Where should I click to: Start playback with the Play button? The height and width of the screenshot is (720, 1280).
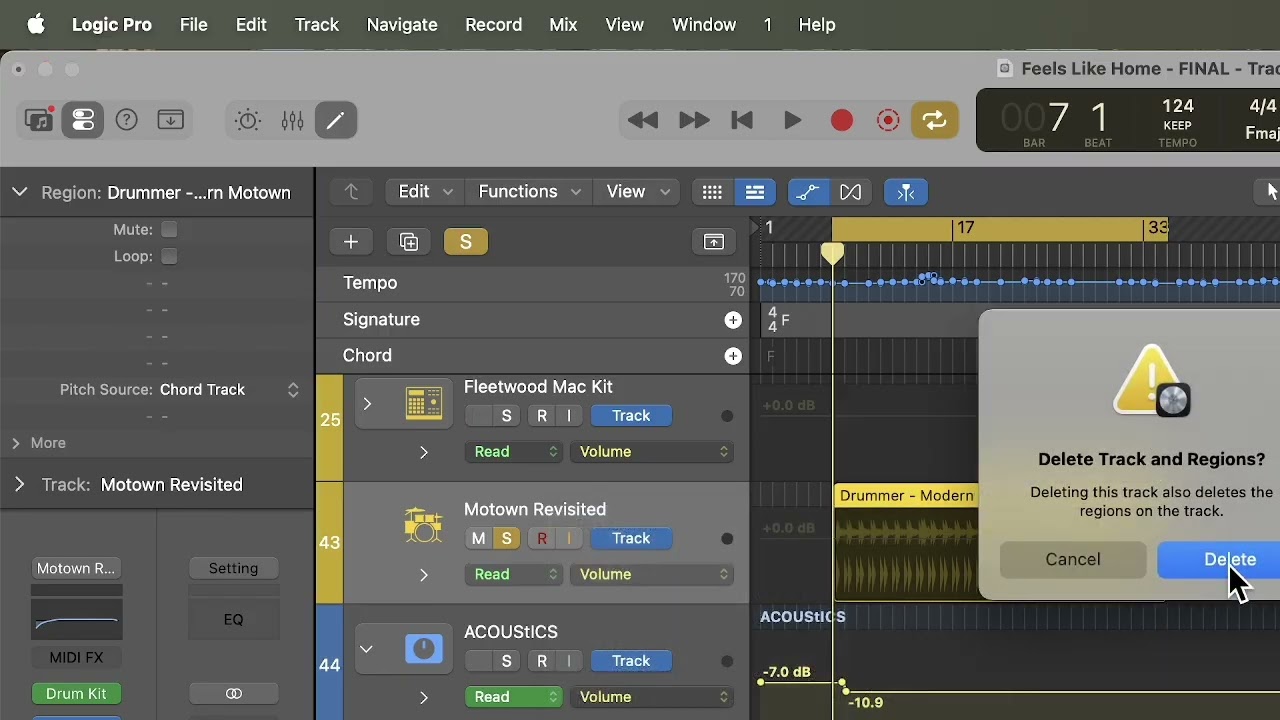[792, 121]
